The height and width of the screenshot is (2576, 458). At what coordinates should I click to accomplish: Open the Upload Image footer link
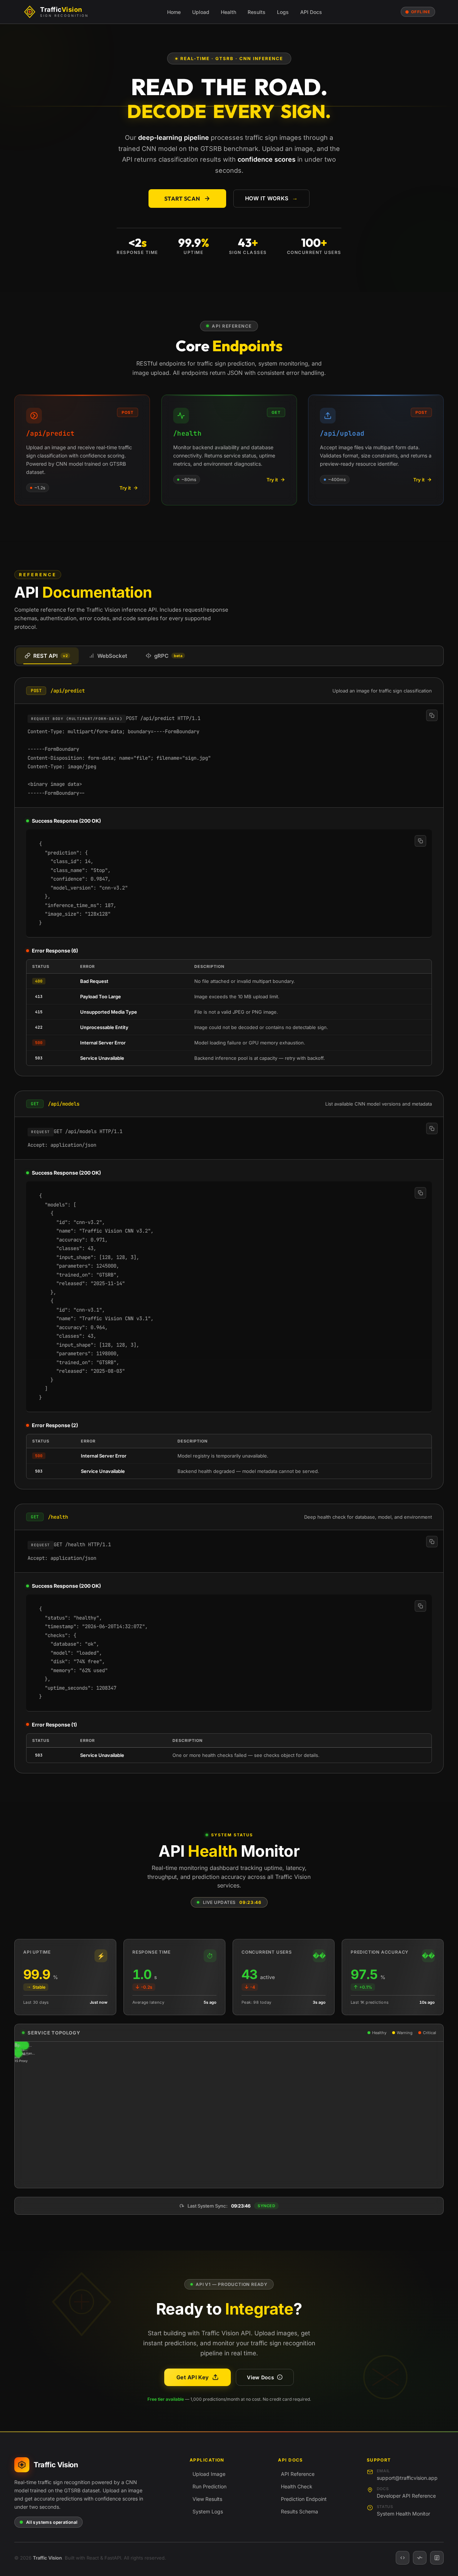click(209, 2474)
